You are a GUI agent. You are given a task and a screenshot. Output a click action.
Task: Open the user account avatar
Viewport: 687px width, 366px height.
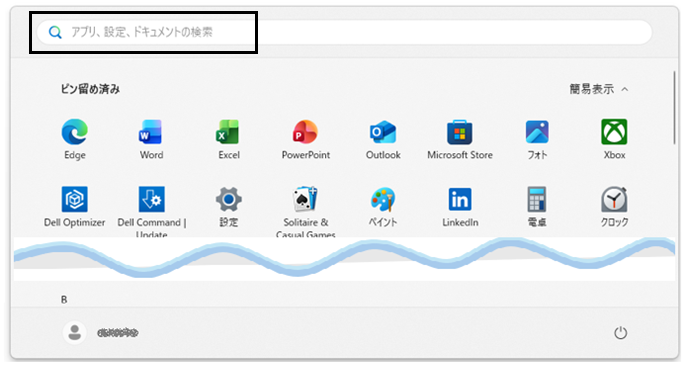[74, 333]
